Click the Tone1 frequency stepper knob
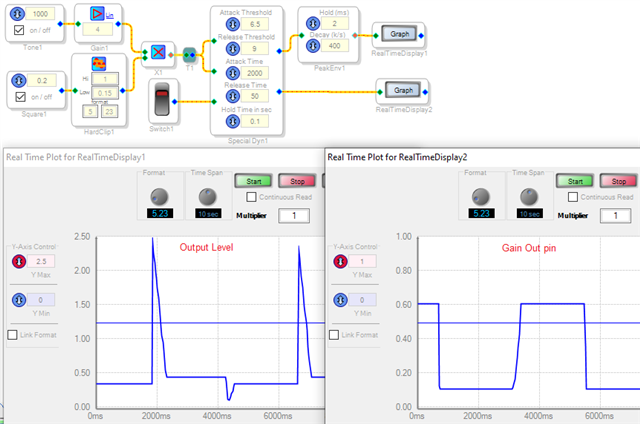 (17, 14)
